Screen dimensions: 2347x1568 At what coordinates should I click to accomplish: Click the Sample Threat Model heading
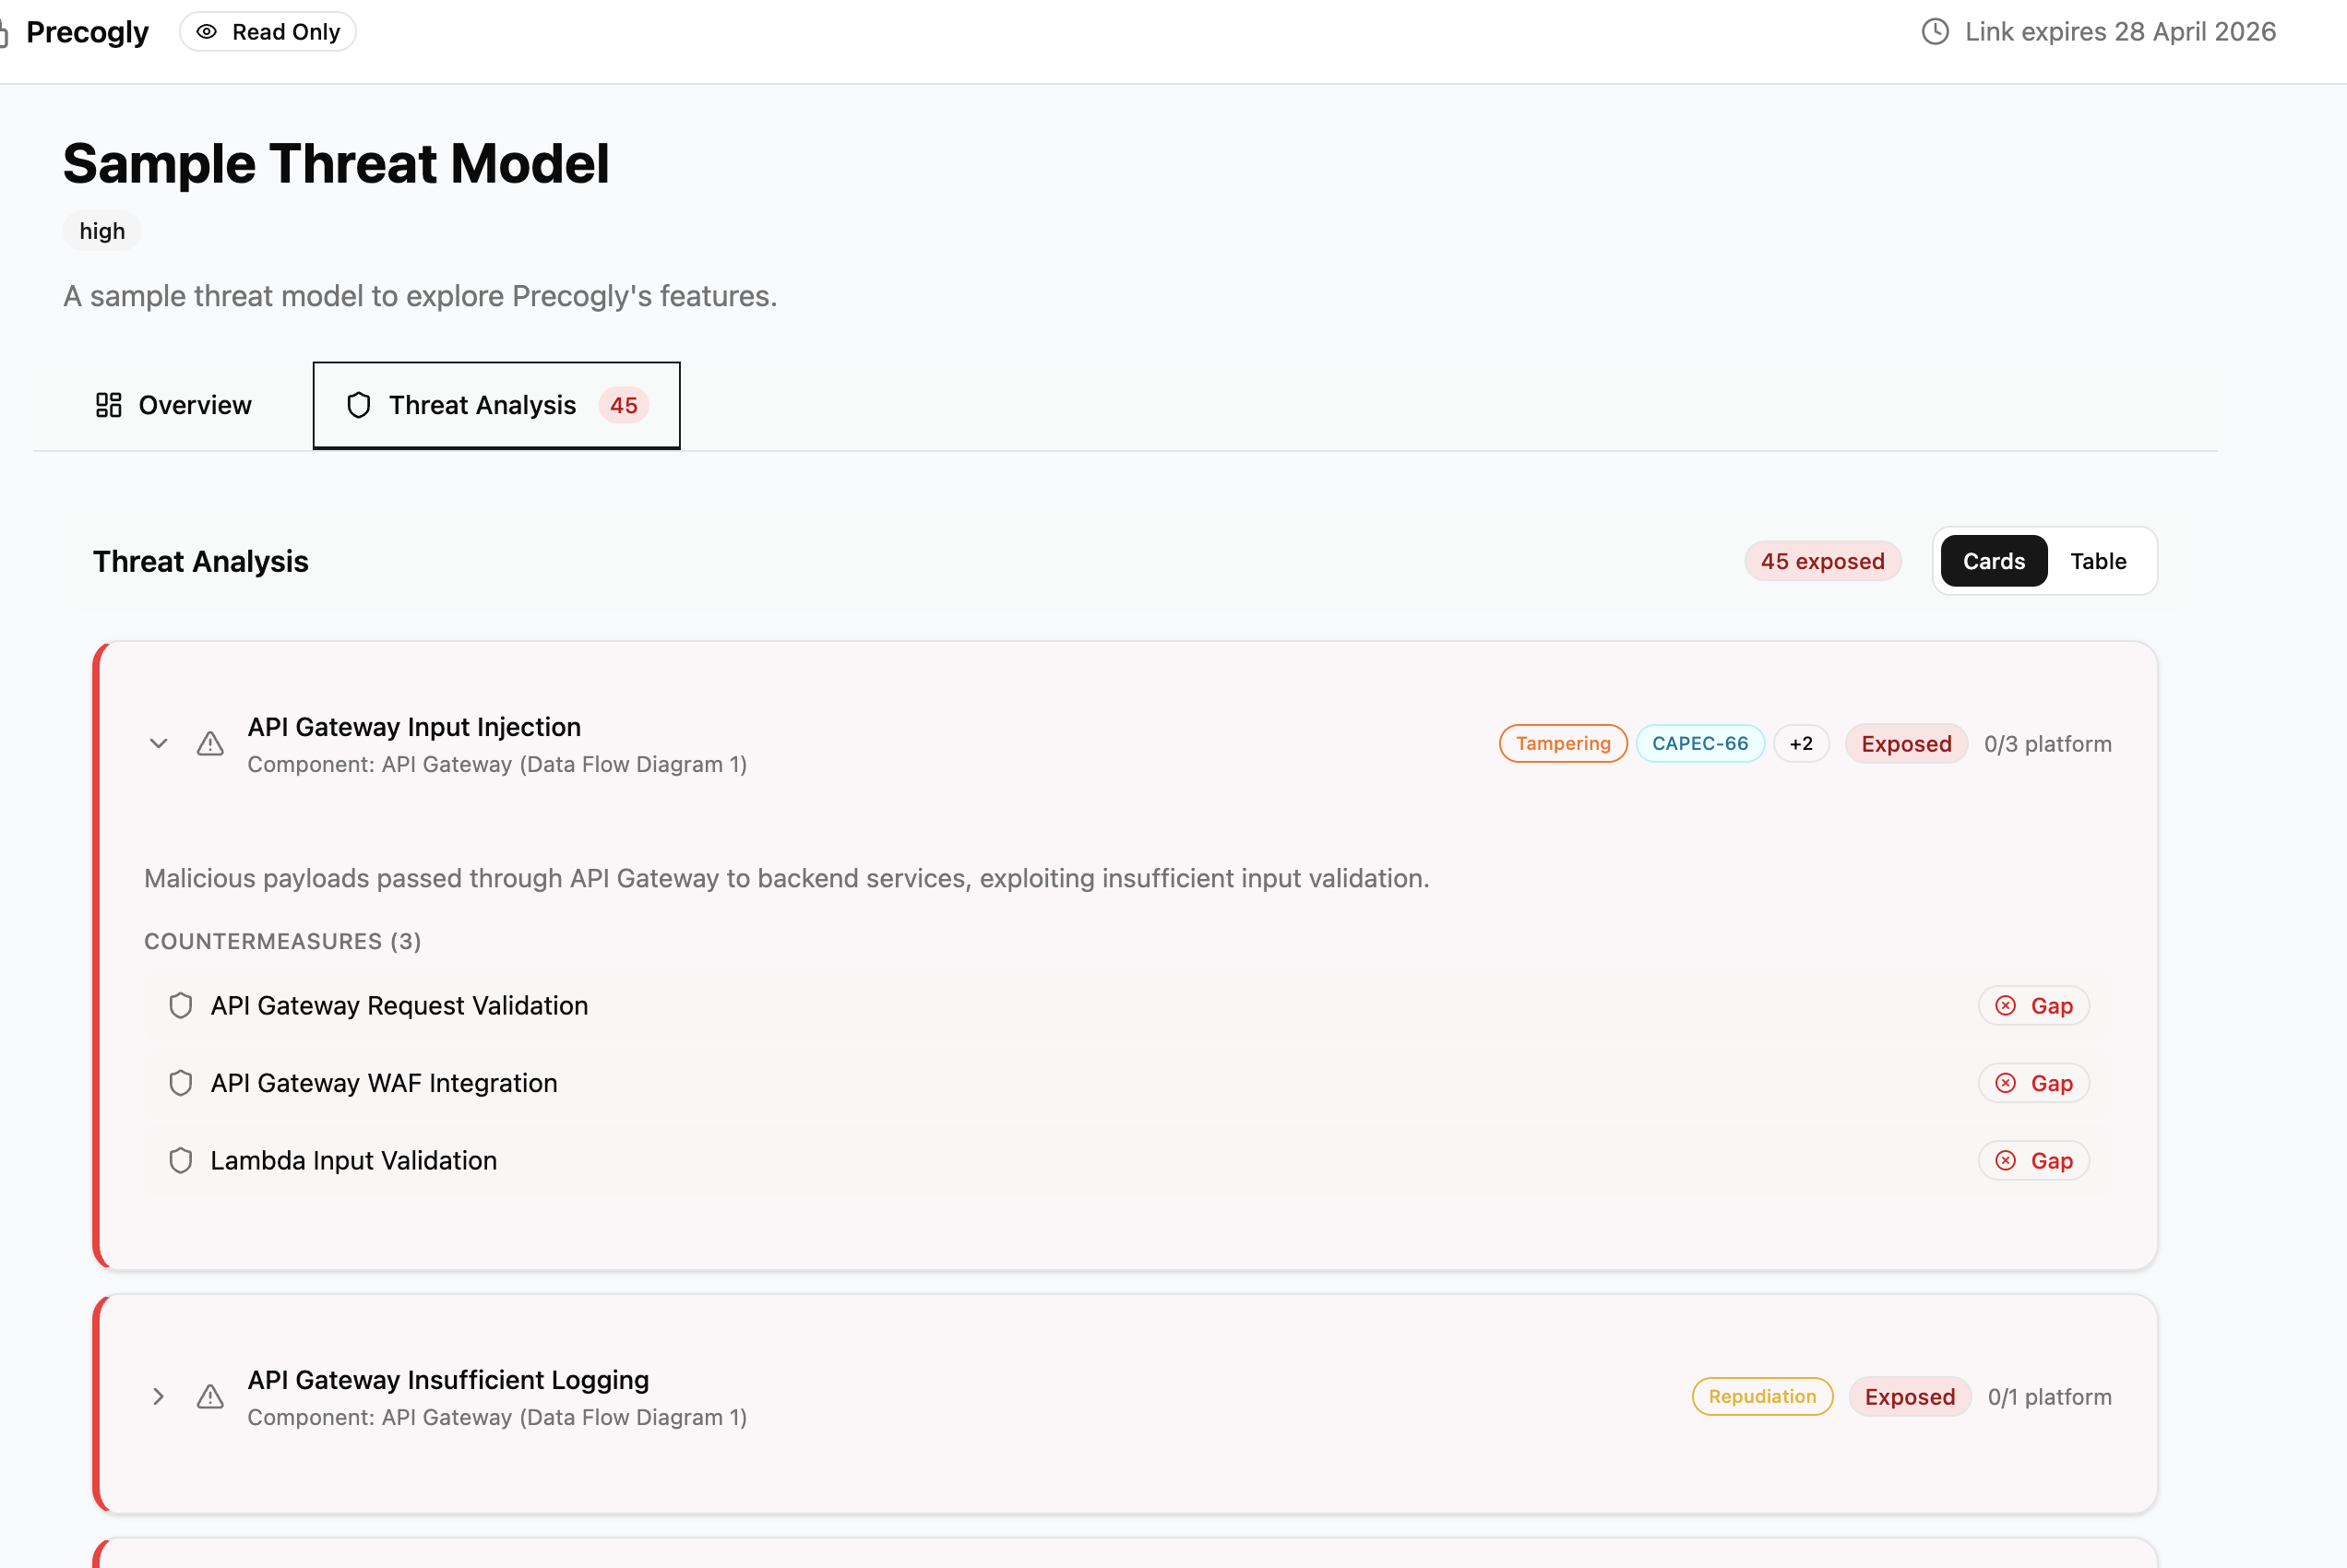click(x=336, y=163)
